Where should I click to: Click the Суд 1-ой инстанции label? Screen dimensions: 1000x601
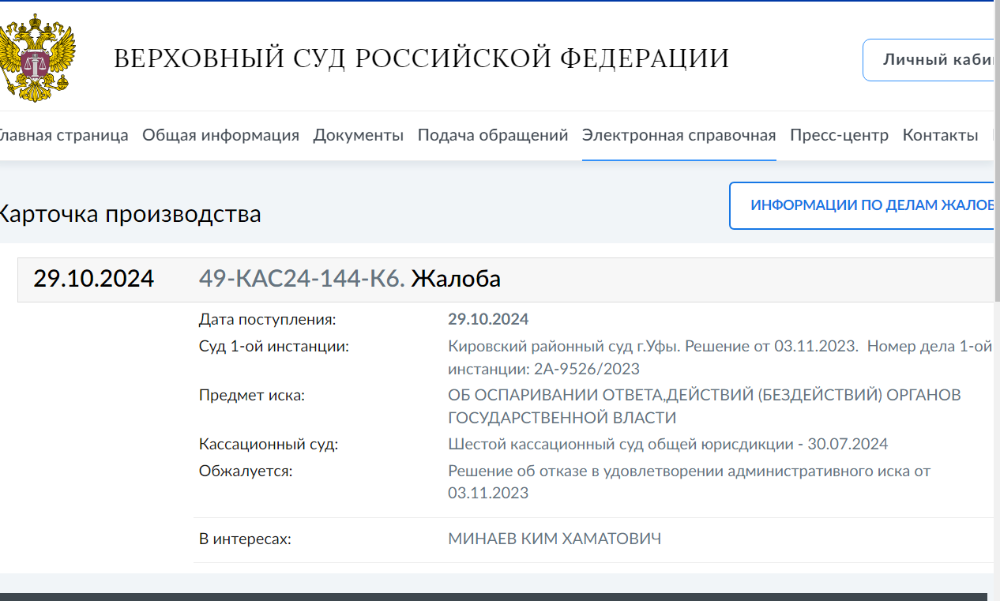[x=274, y=346]
